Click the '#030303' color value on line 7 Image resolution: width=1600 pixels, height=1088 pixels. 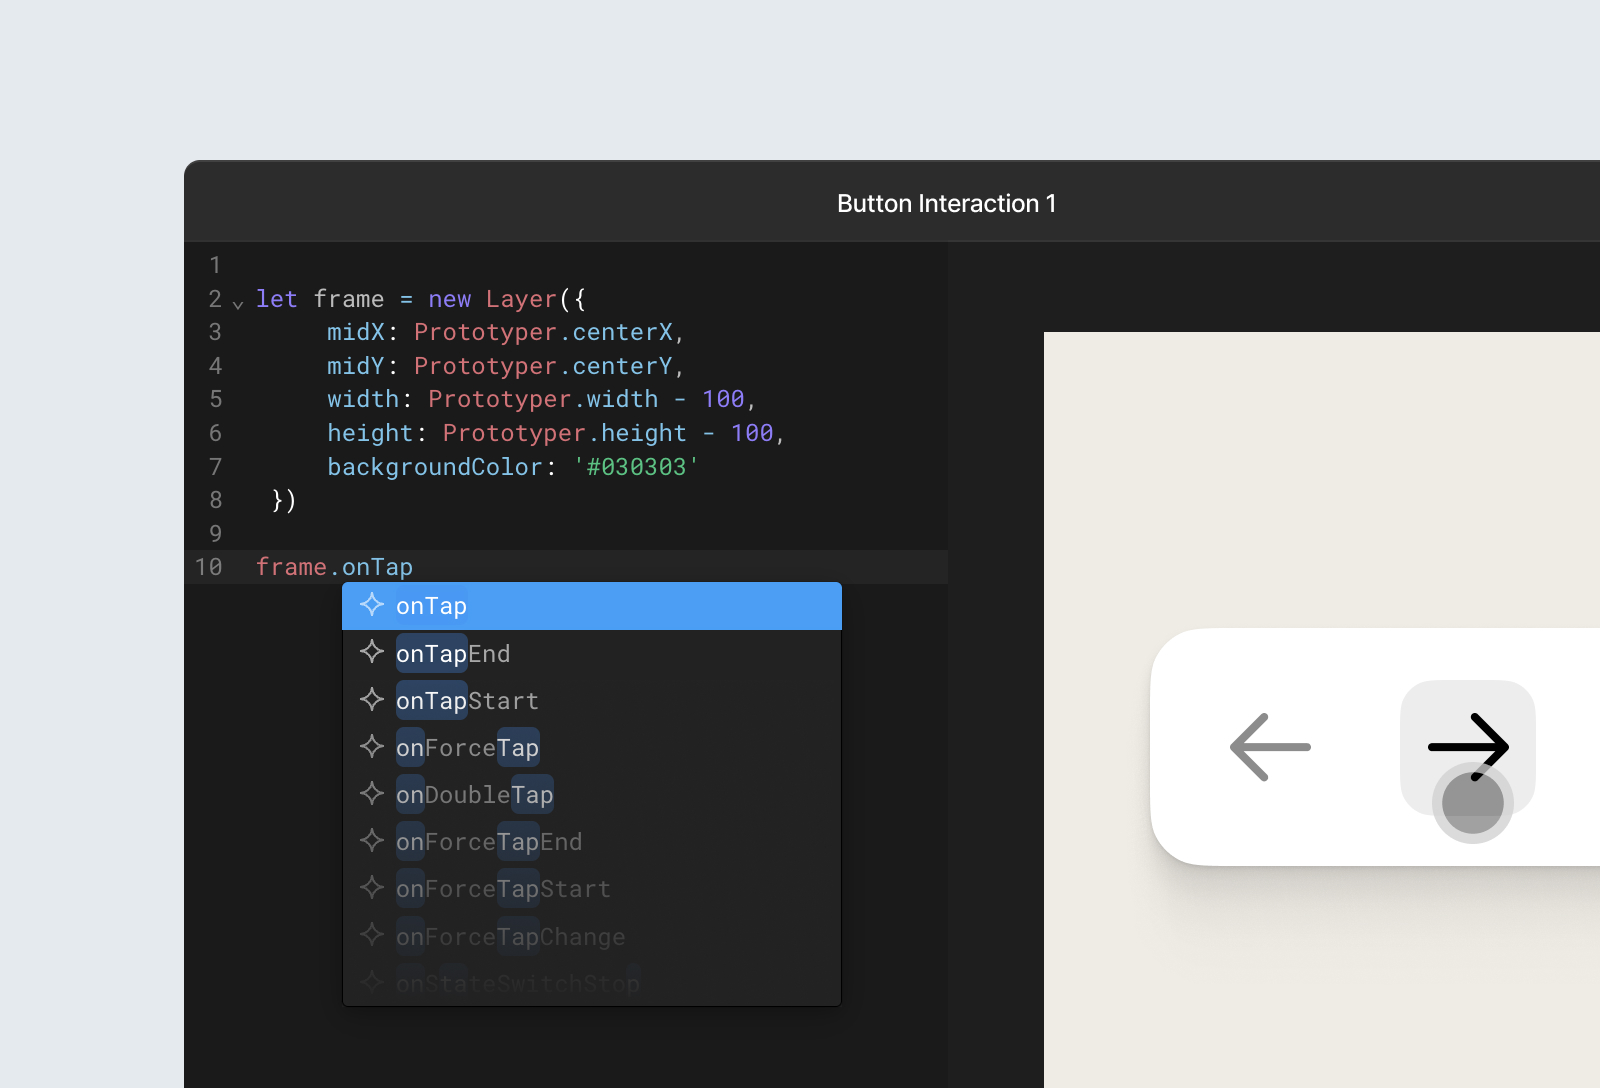coord(636,466)
